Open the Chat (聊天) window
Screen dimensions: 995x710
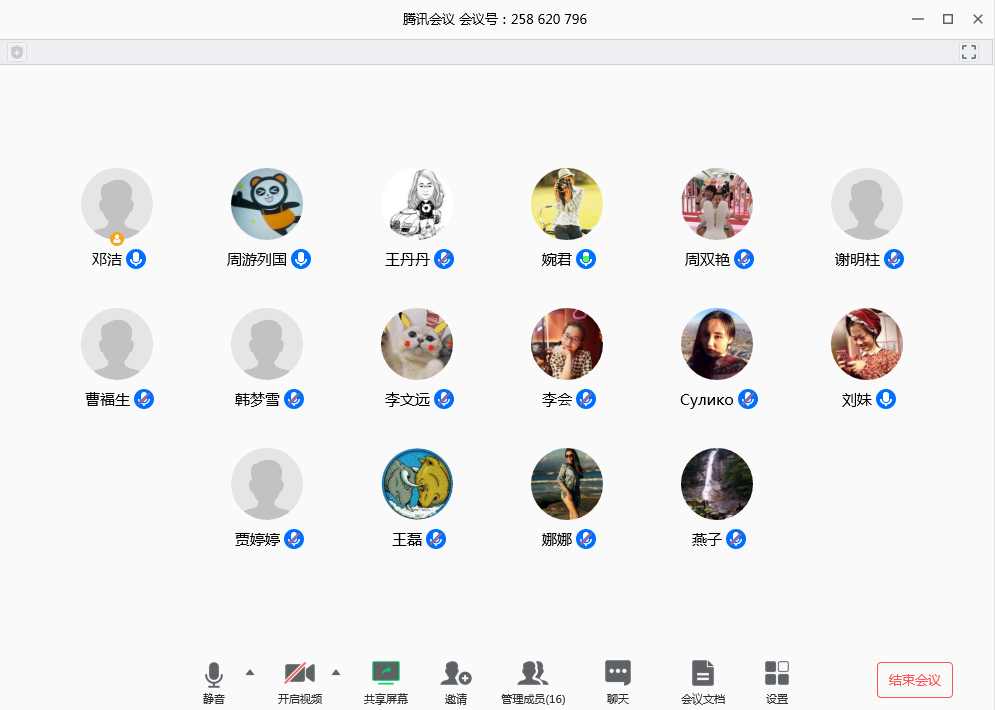618,673
